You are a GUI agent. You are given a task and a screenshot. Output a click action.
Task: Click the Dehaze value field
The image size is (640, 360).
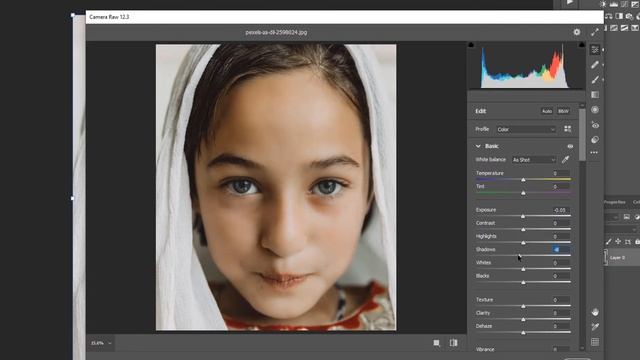560,326
